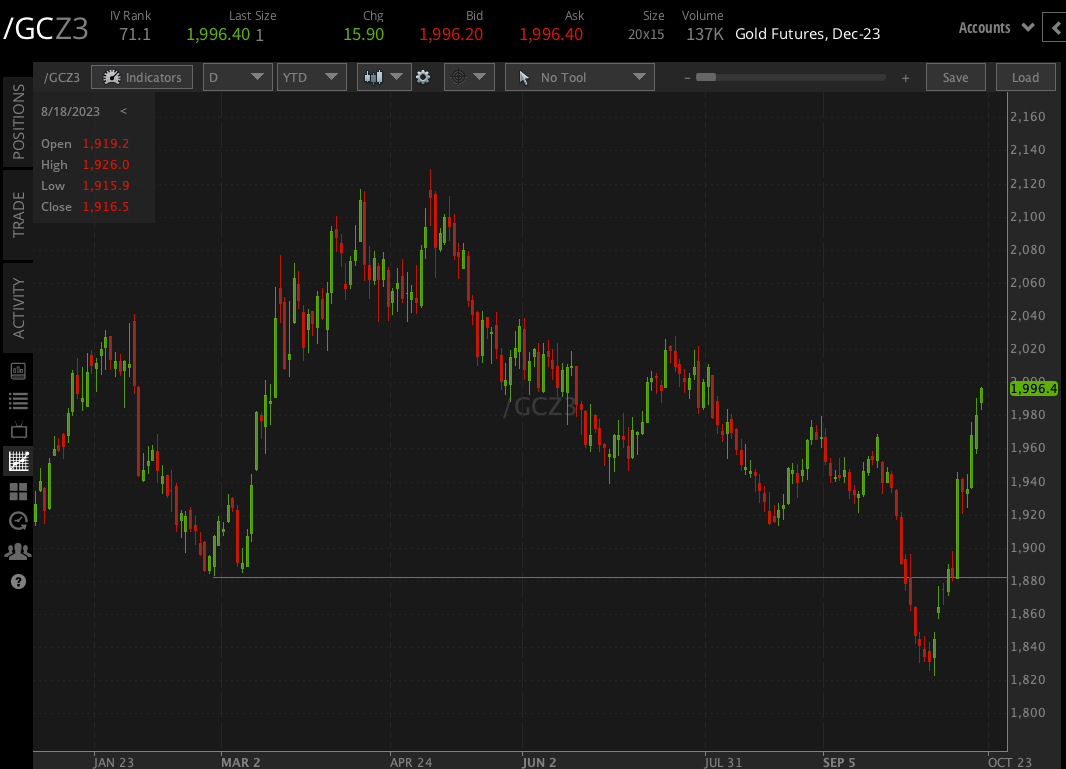1066x769 pixels.
Task: Collapse the OHLC data box arrow
Action: [x=124, y=111]
